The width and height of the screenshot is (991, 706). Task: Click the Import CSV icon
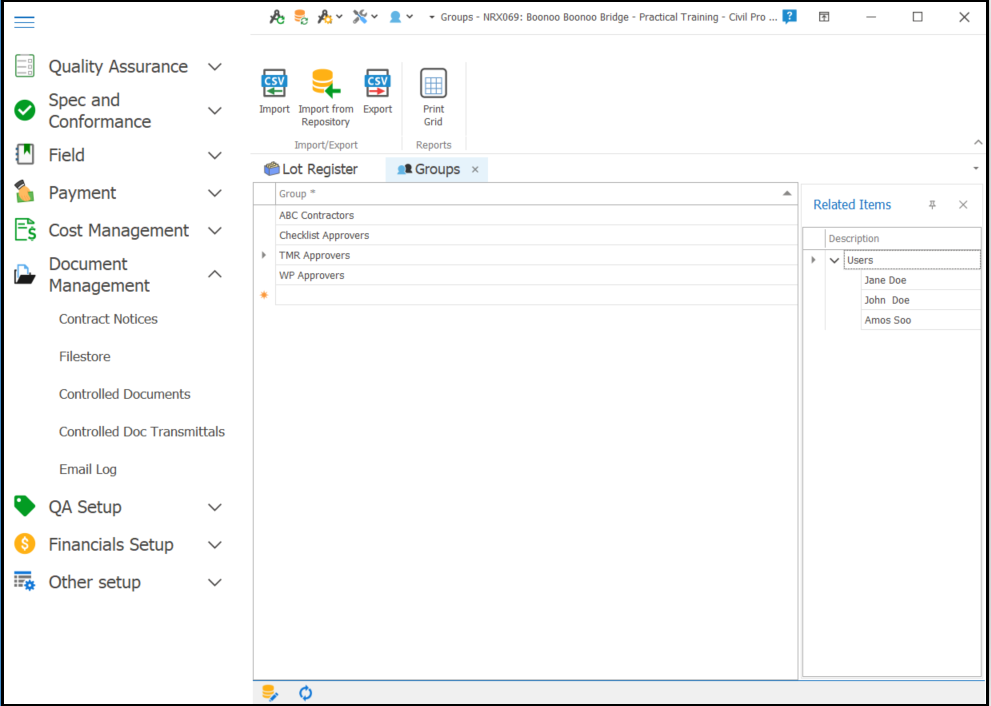[274, 84]
